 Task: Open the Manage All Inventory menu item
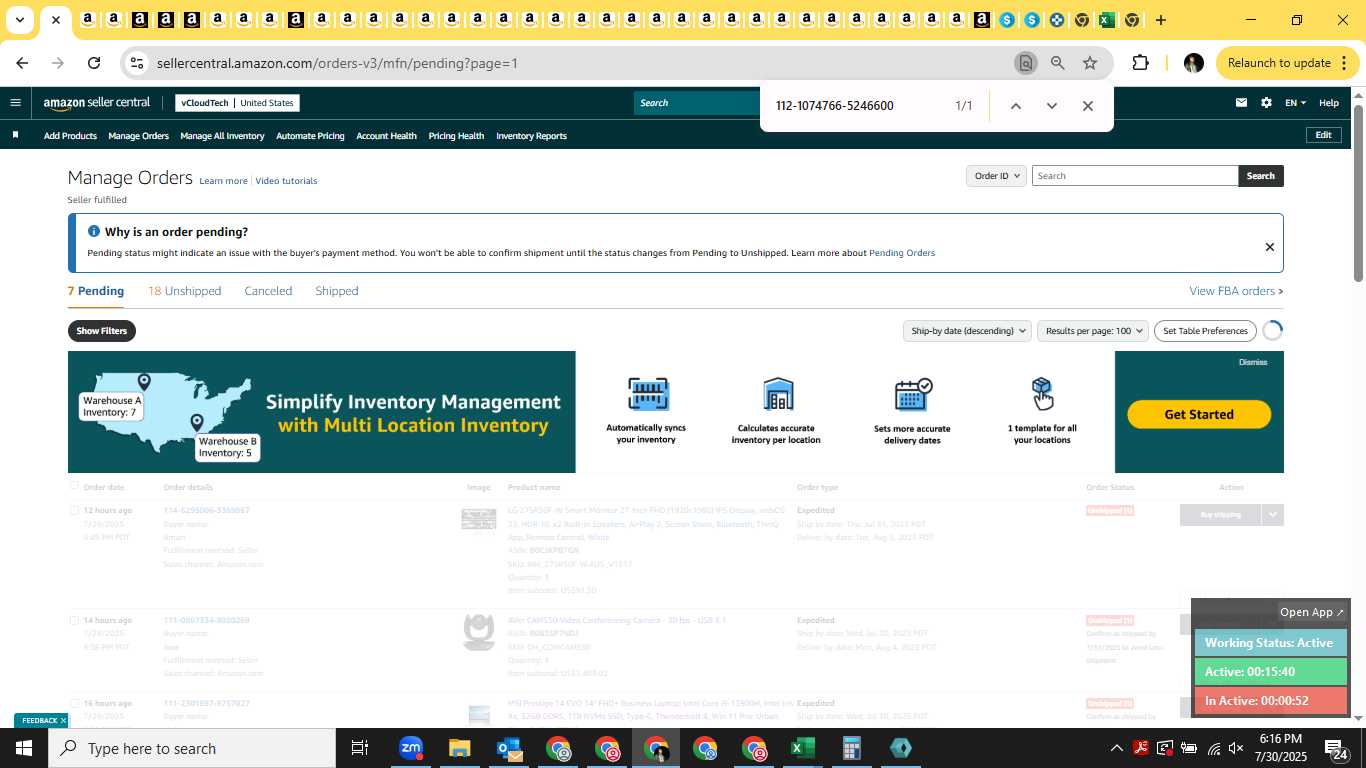pyautogui.click(x=222, y=136)
